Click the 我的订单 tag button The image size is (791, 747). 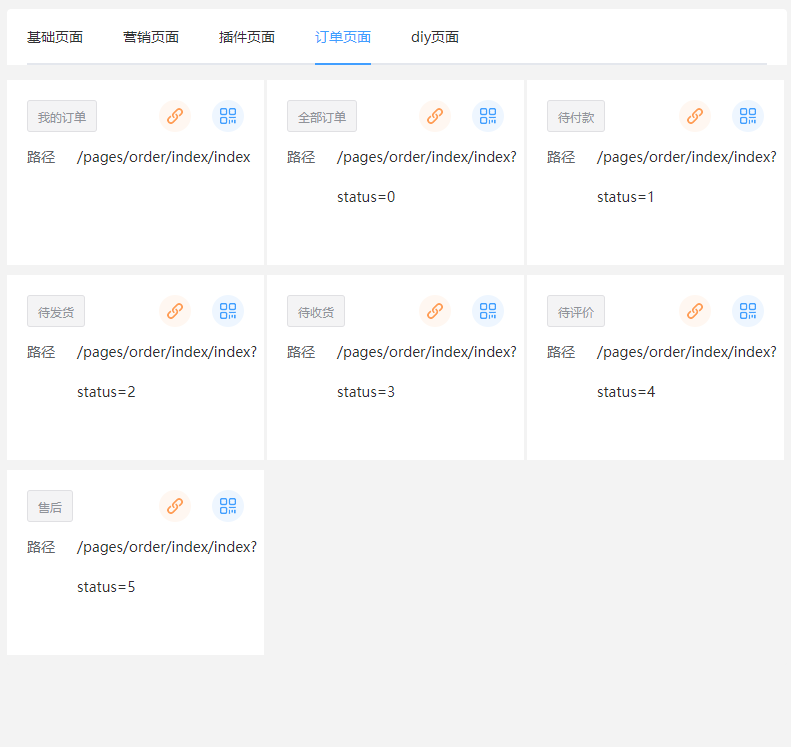coord(62,117)
